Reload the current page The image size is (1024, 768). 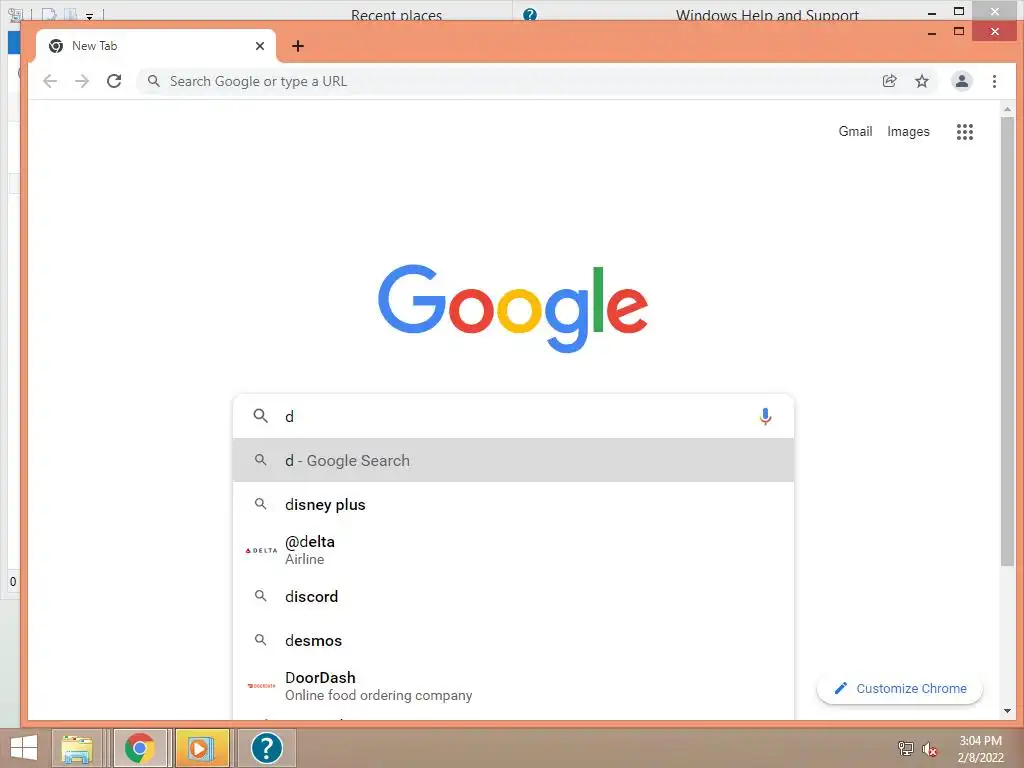tap(114, 81)
